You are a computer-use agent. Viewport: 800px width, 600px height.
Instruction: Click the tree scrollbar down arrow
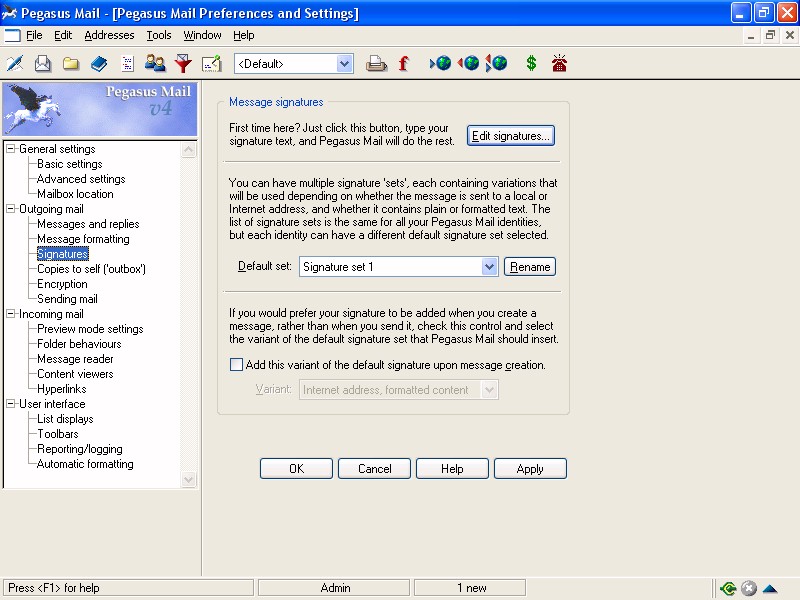click(x=188, y=479)
